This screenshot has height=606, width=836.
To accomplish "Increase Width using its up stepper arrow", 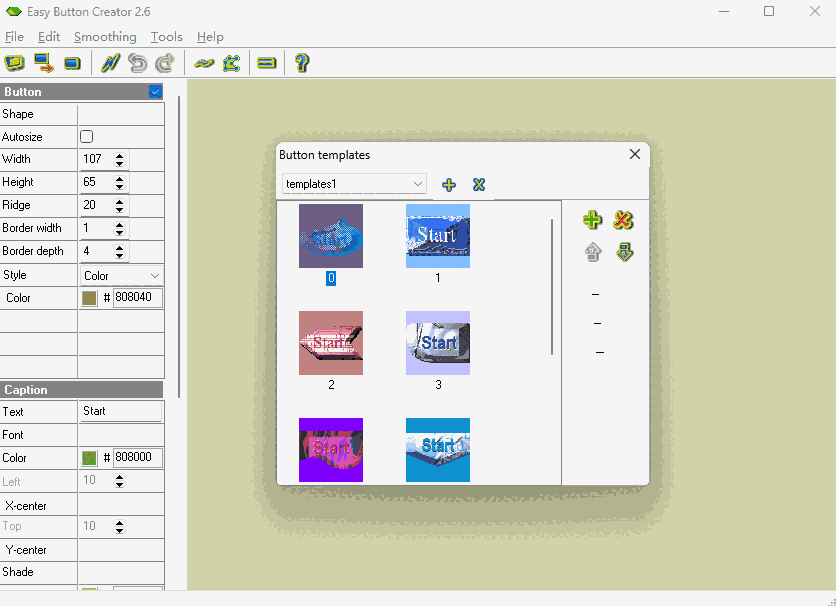I will coord(120,155).
